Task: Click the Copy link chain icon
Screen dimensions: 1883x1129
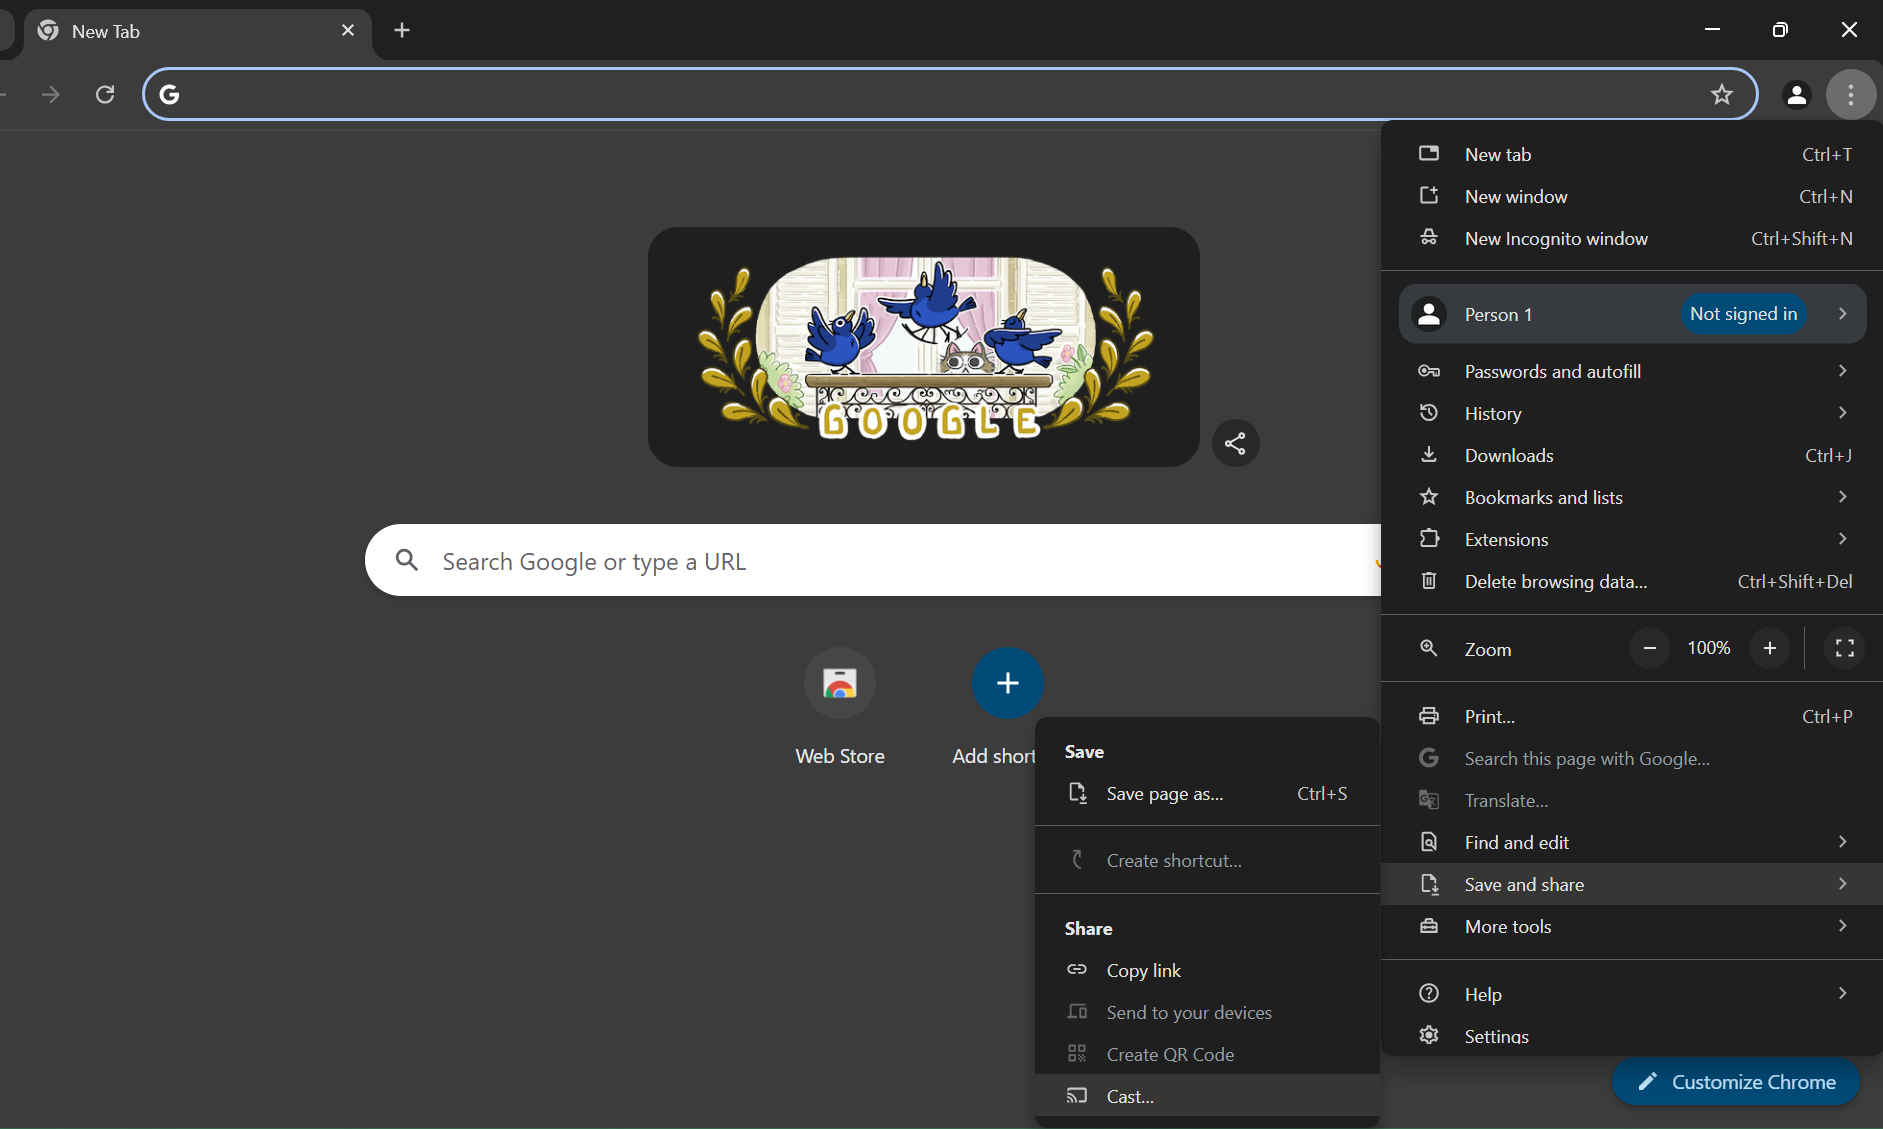Action: 1077,970
